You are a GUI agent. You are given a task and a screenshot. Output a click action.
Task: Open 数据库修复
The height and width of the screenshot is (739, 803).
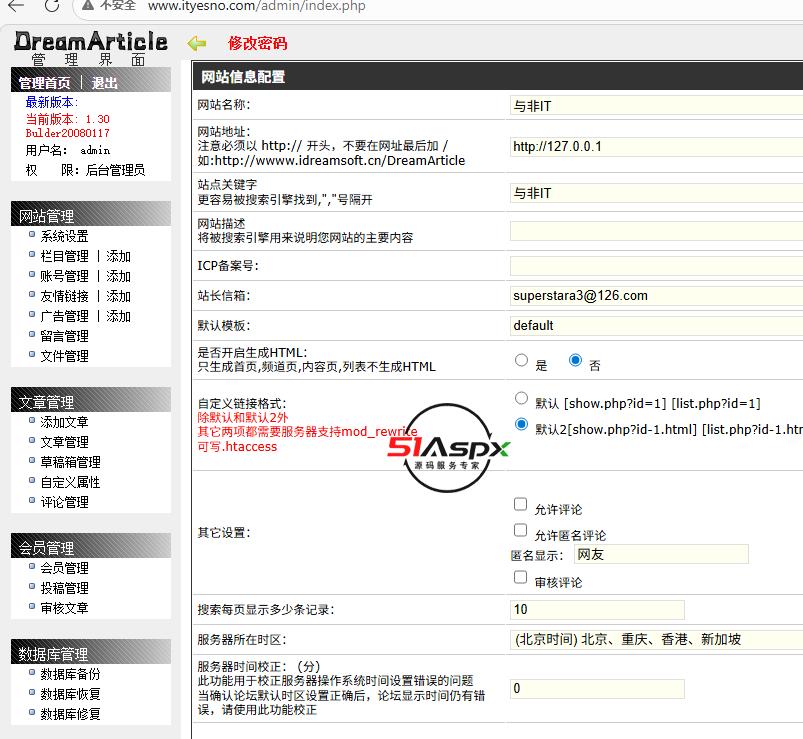tap(71, 714)
